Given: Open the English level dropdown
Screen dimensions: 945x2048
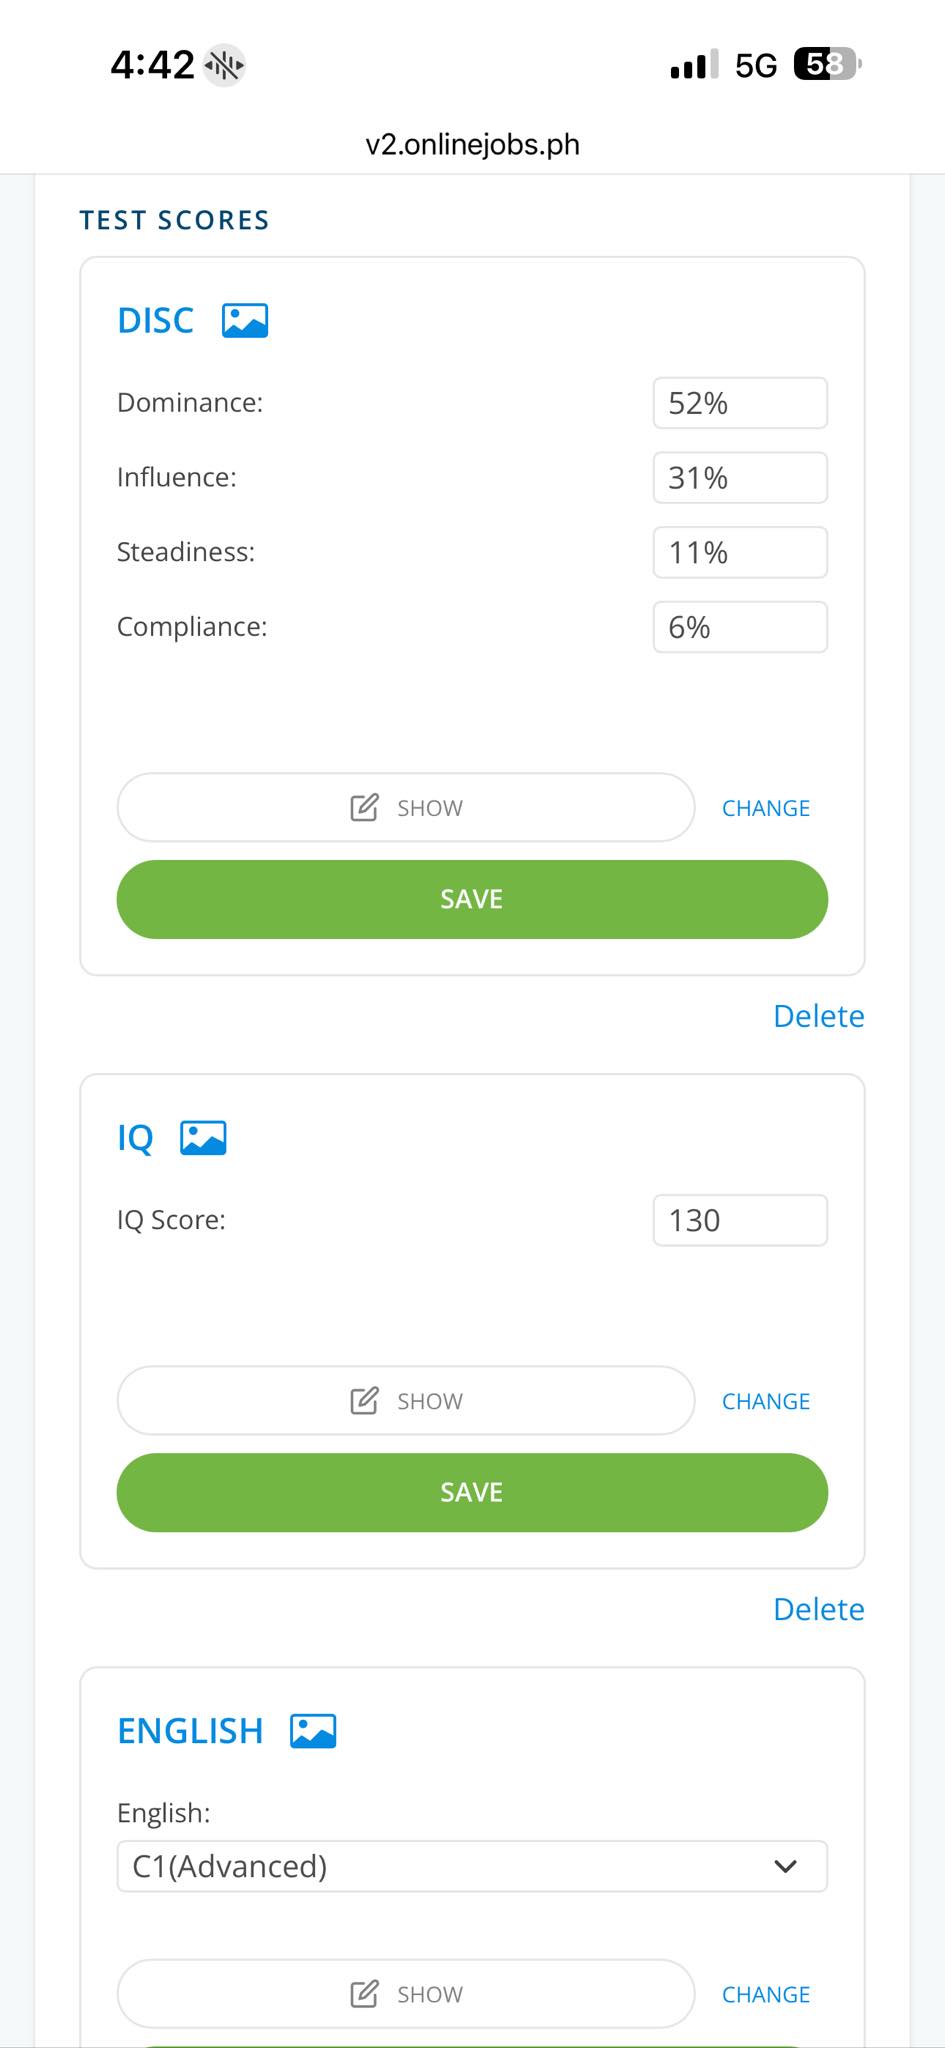Looking at the screenshot, I should tap(472, 1866).
